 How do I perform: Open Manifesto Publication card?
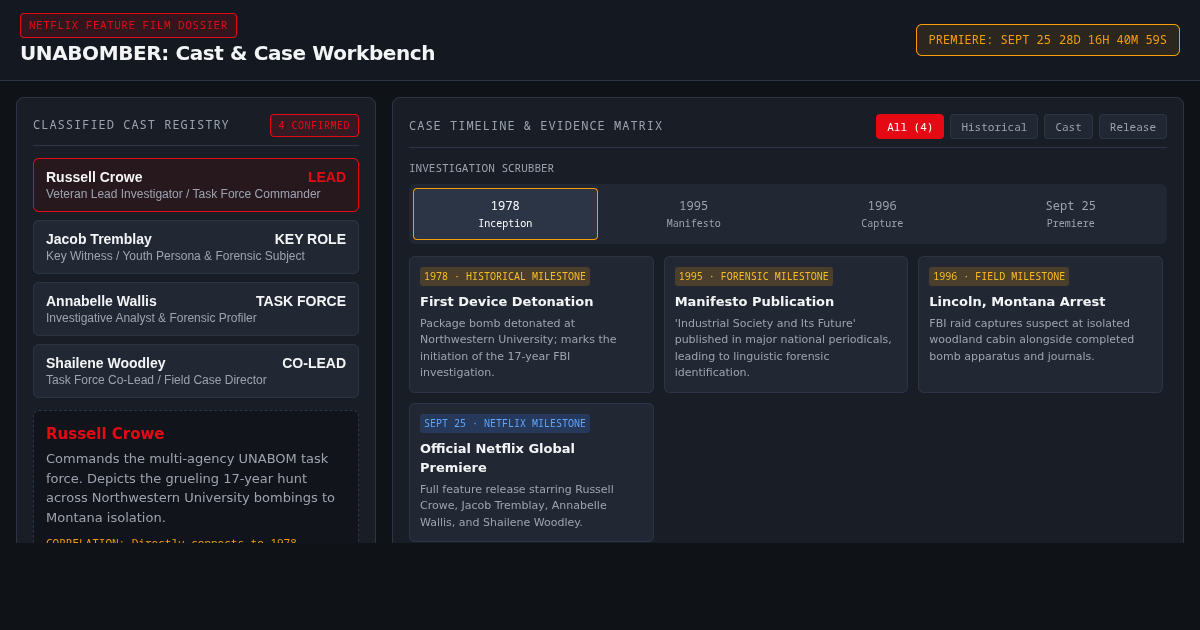click(786, 324)
